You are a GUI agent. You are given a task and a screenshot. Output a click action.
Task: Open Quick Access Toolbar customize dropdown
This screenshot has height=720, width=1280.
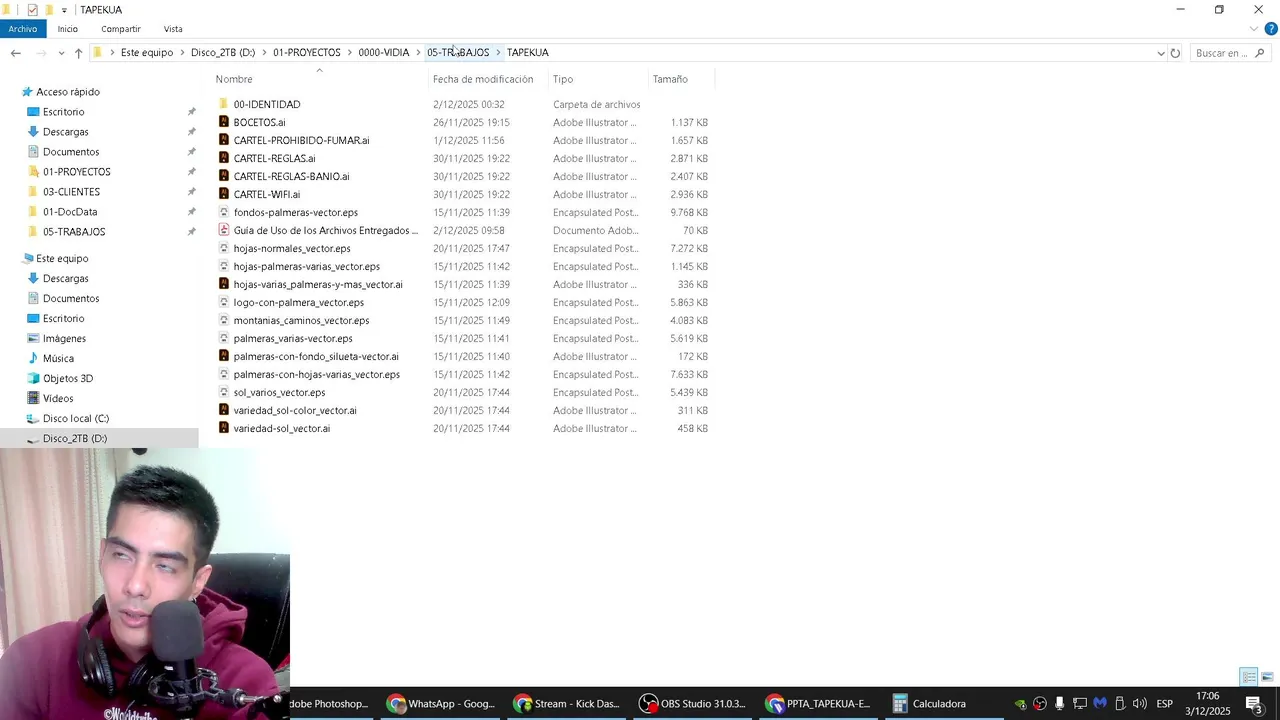[x=64, y=10]
